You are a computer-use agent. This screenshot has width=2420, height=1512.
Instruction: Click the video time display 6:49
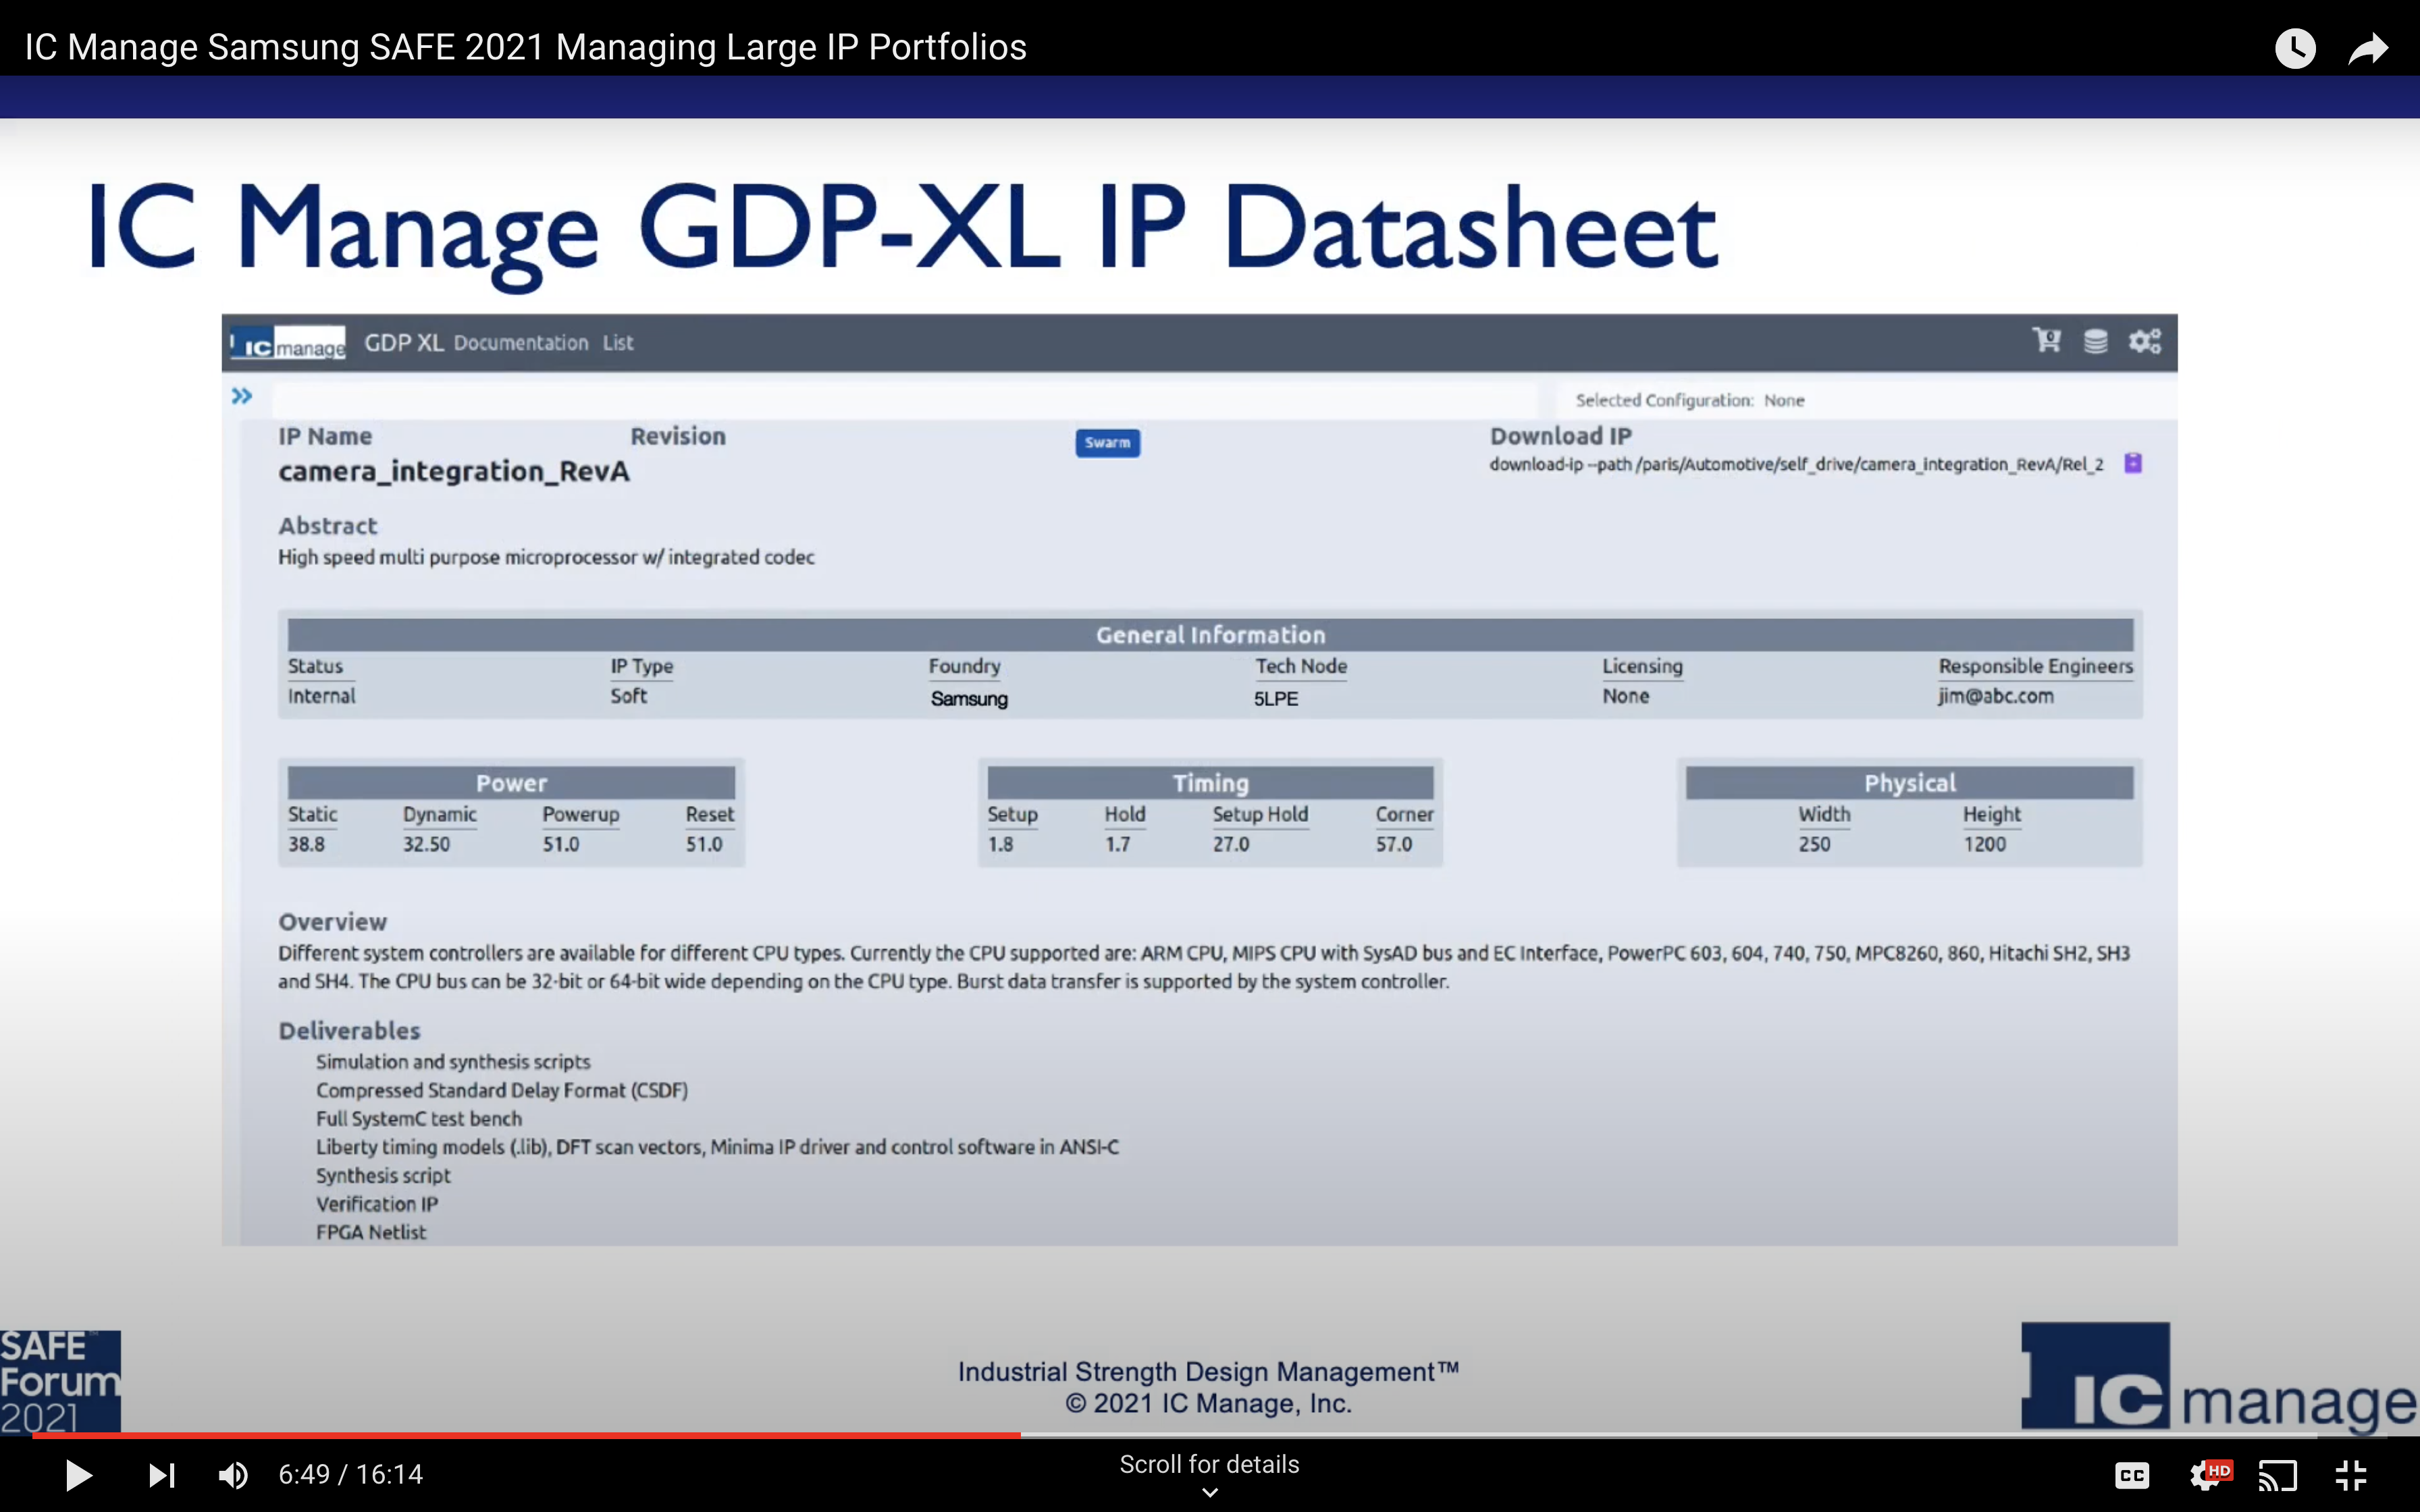(304, 1474)
